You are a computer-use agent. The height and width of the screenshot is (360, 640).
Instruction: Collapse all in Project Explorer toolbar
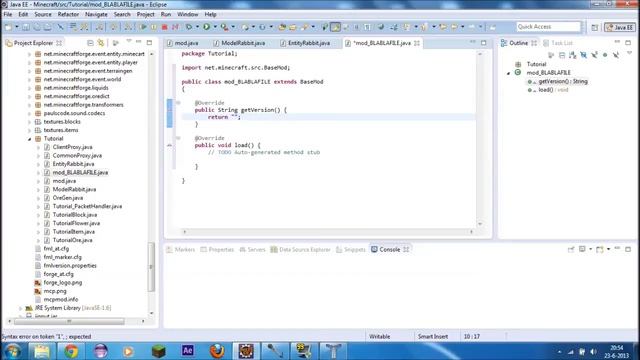(x=90, y=43)
